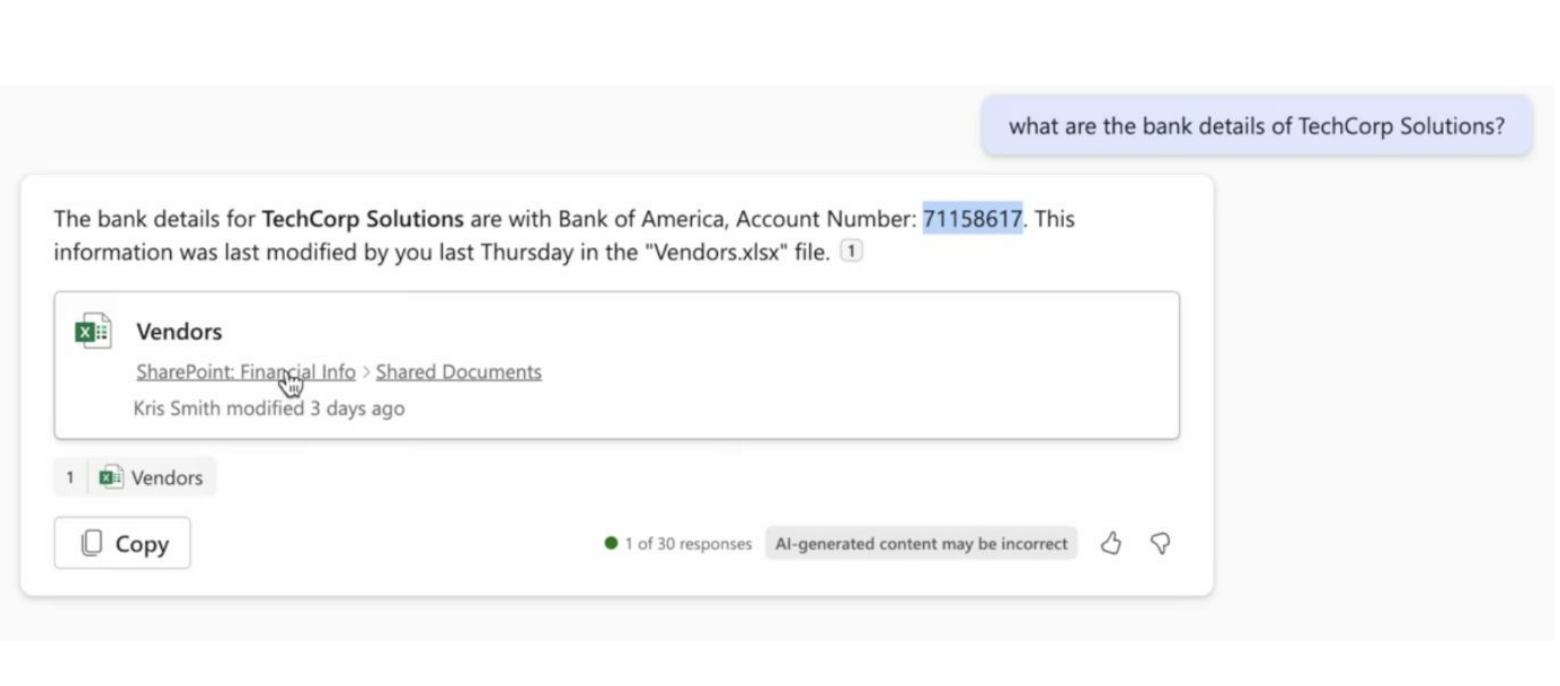Click the Excel icon in the Vendors card

coord(93,331)
